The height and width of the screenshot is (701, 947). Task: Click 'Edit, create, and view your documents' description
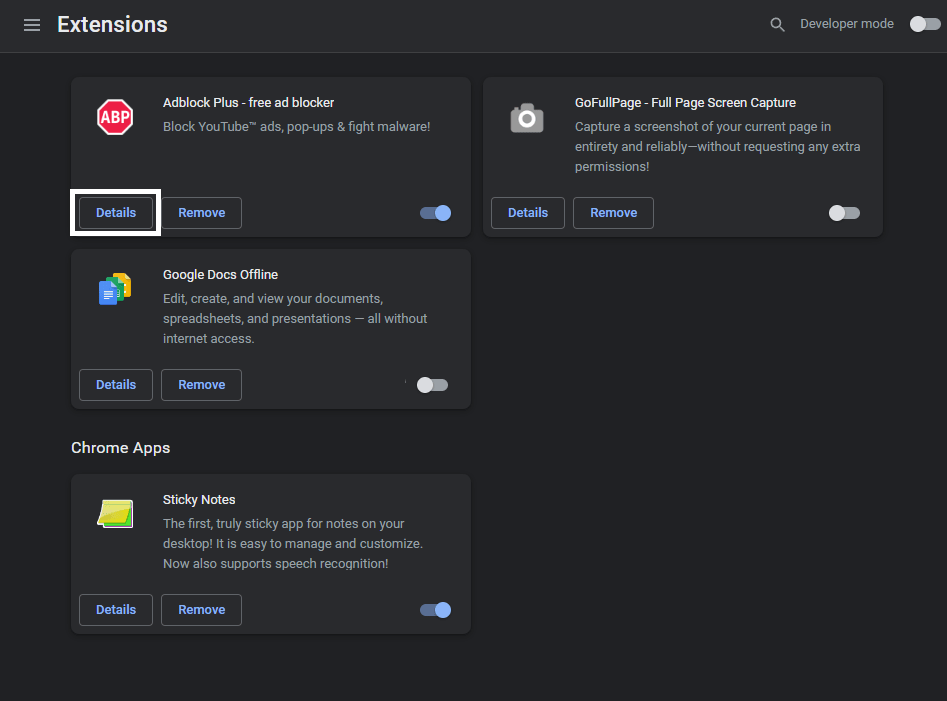[x=295, y=319]
